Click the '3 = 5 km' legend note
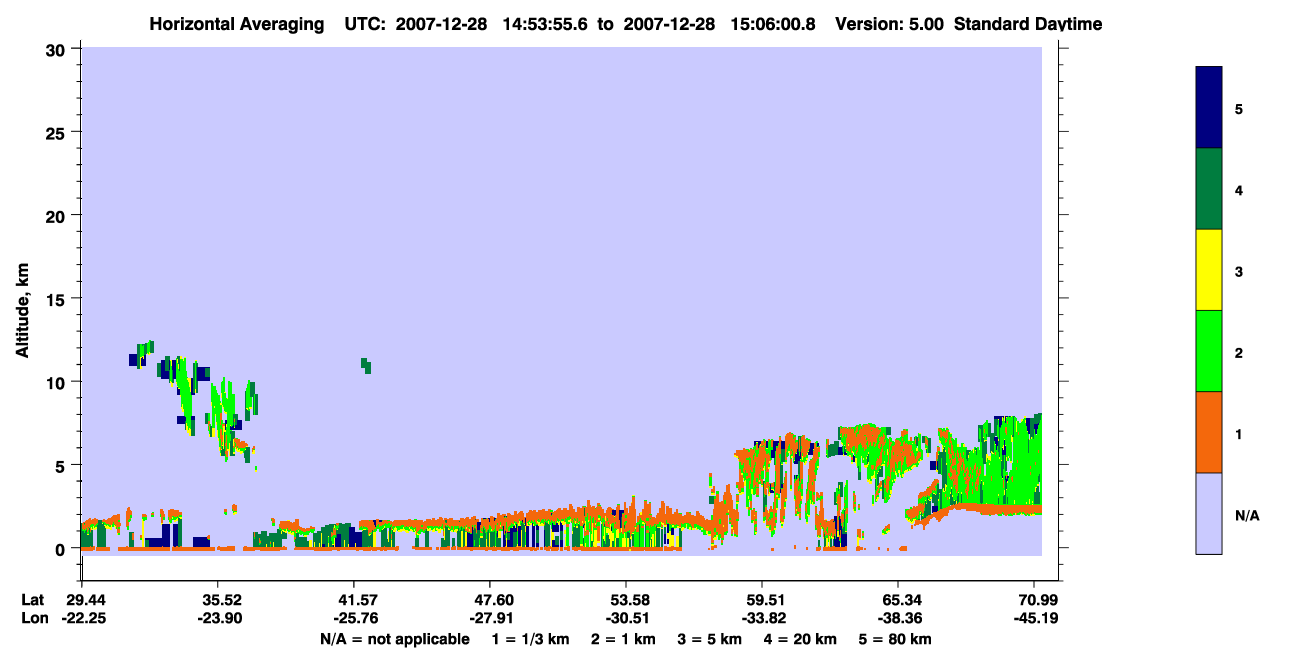Viewport: 1300px width, 667px height. coord(709,639)
